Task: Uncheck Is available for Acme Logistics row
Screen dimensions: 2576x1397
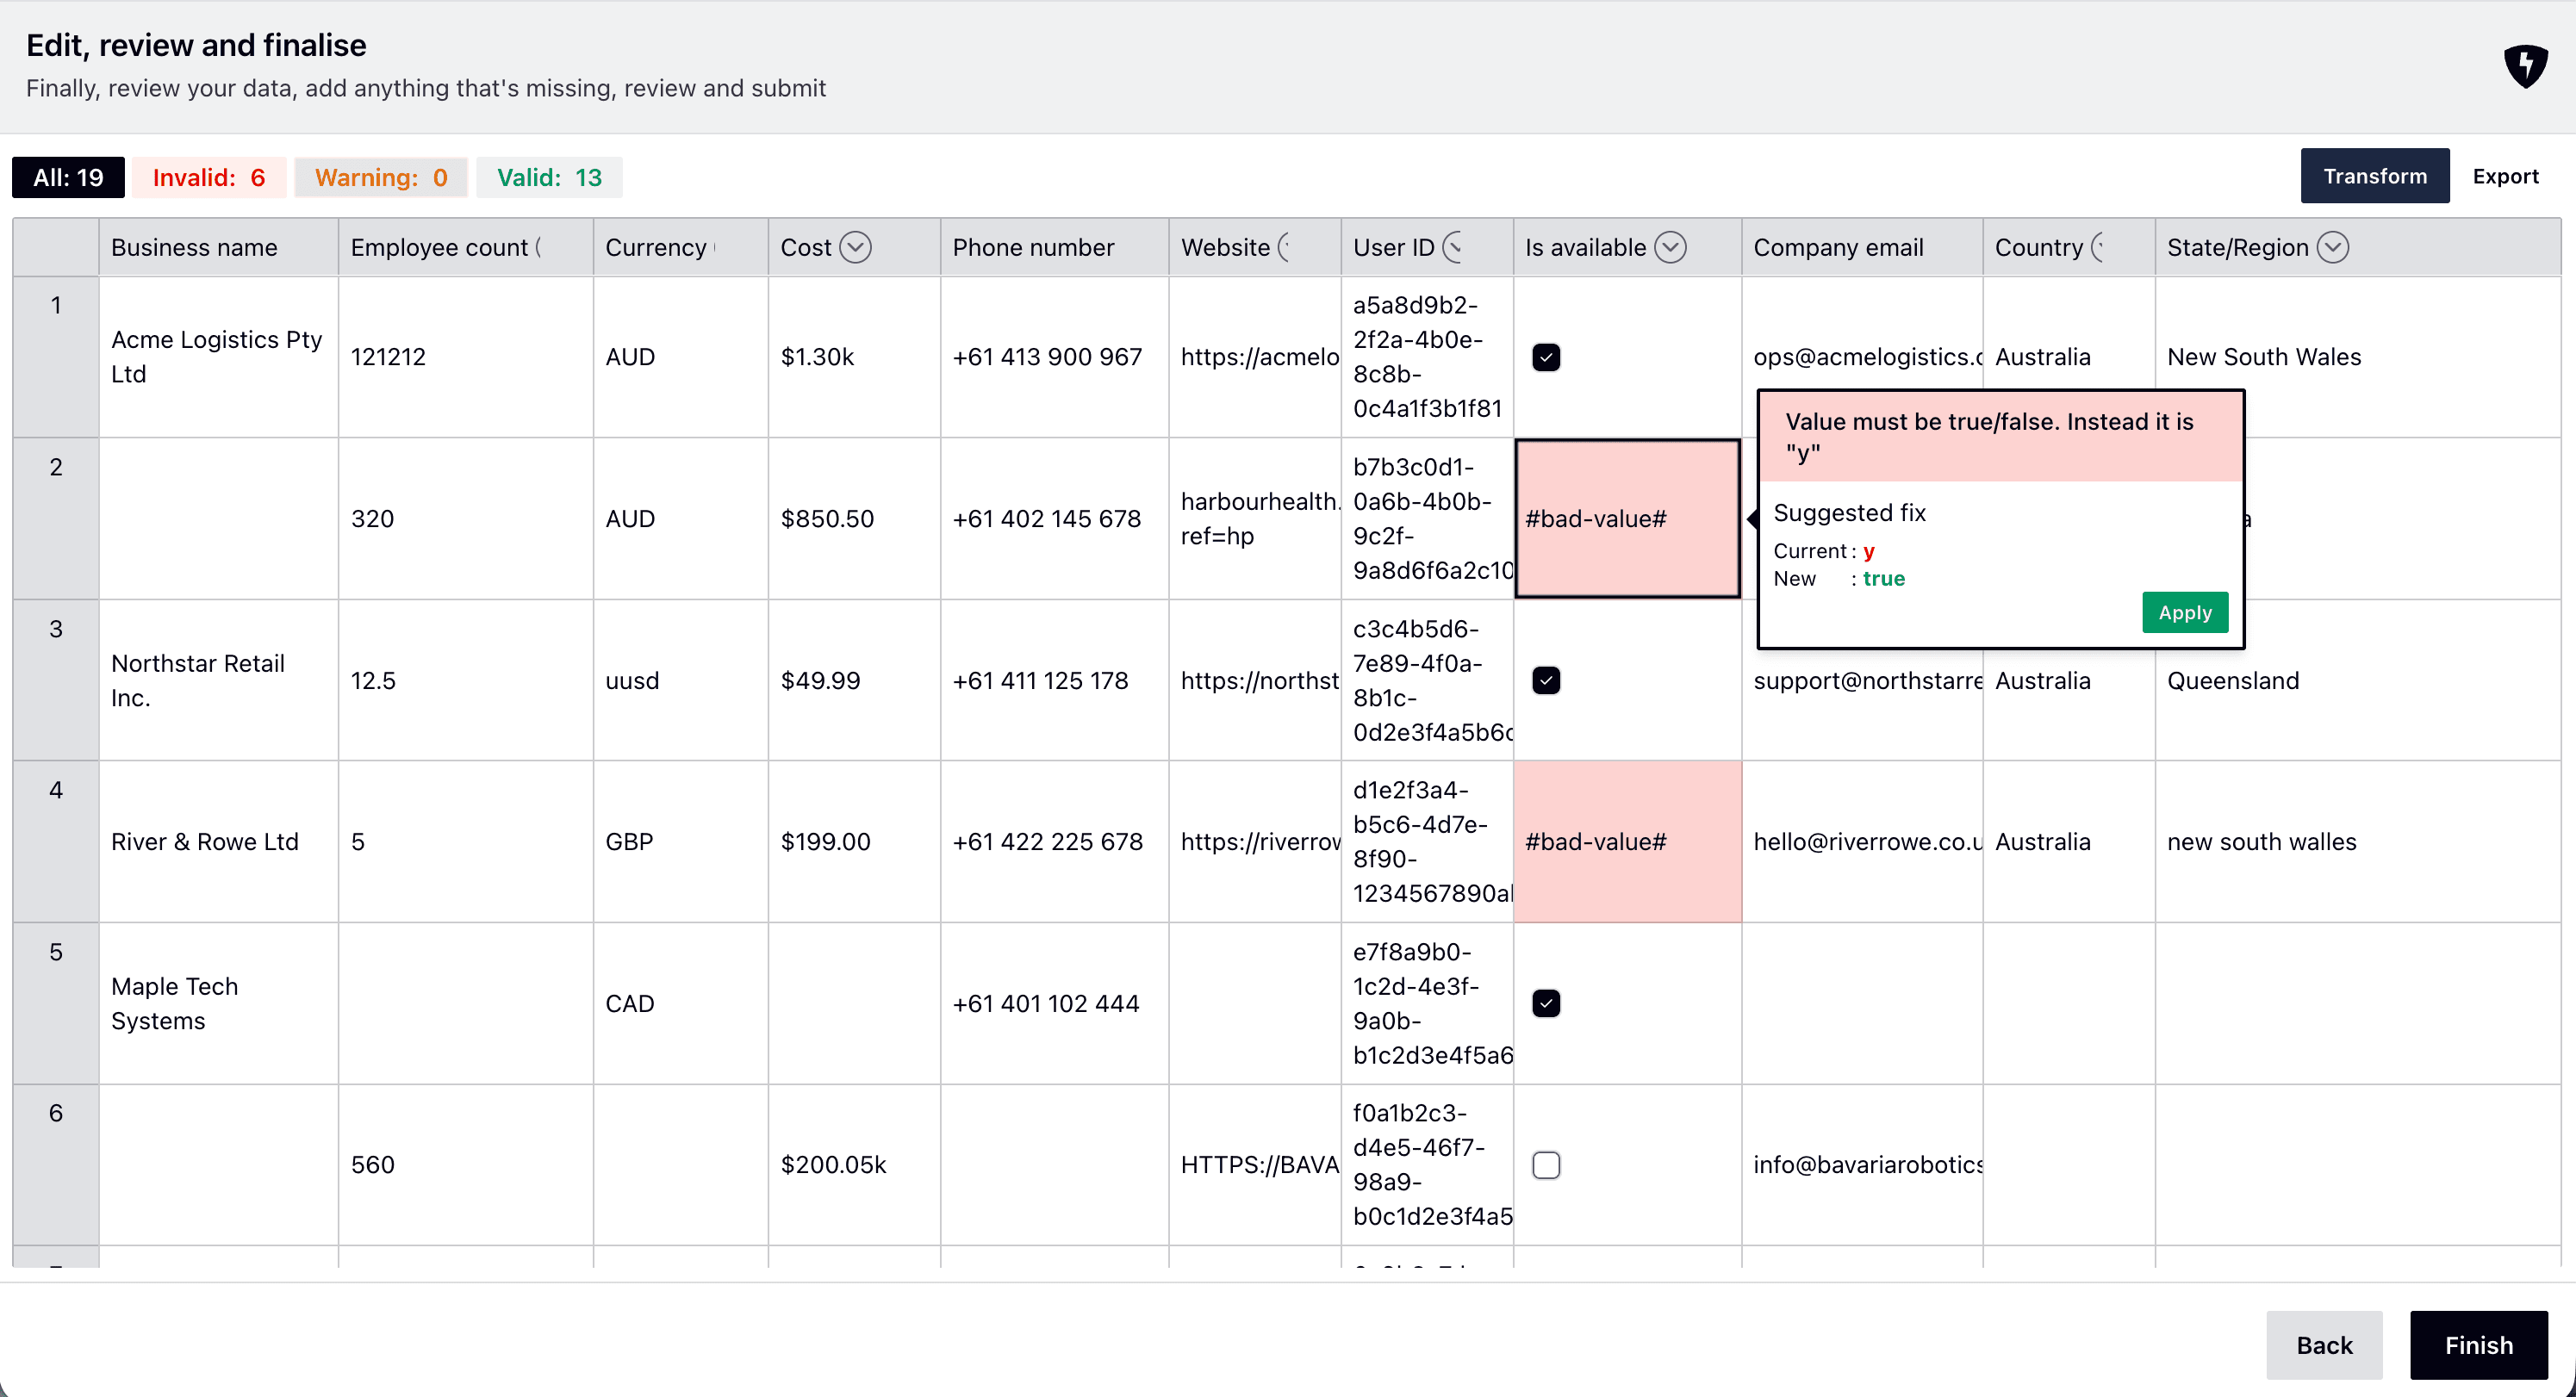Action: click(1546, 357)
